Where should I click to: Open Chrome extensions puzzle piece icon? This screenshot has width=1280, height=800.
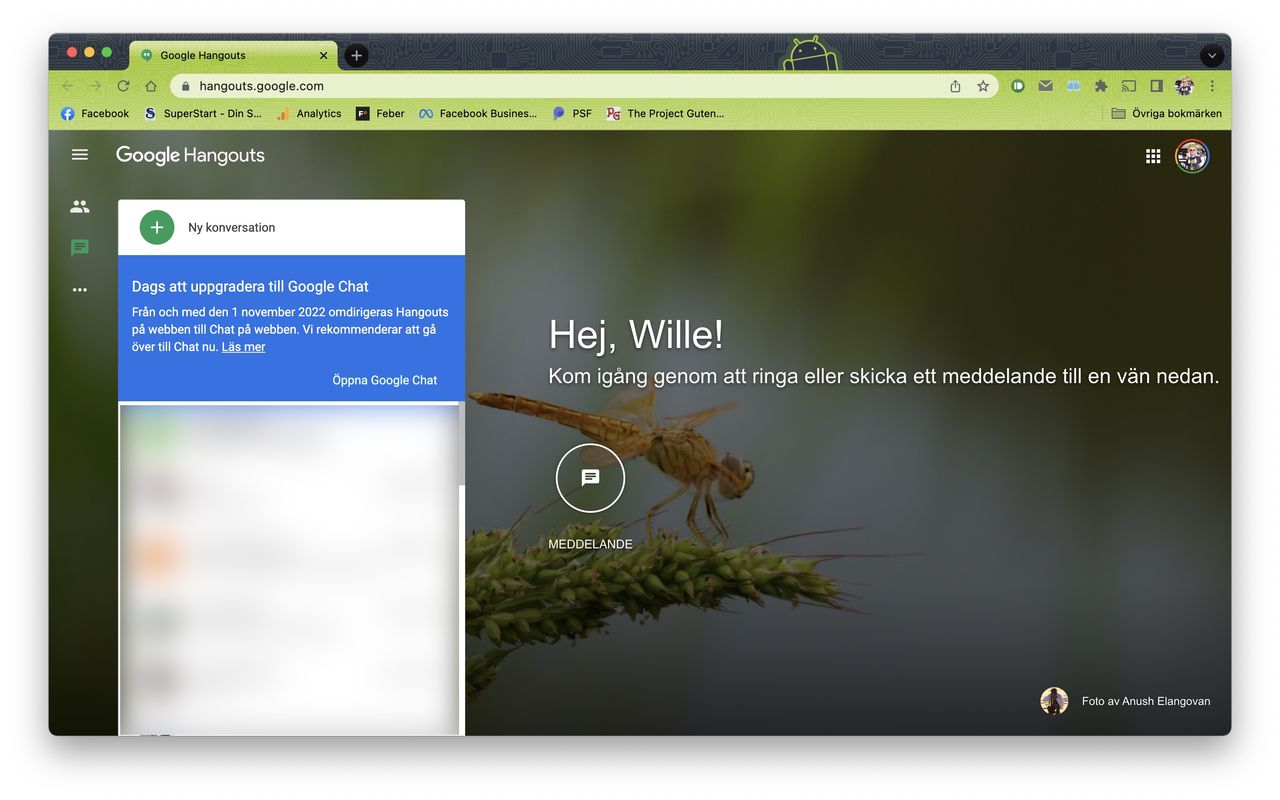[1100, 86]
